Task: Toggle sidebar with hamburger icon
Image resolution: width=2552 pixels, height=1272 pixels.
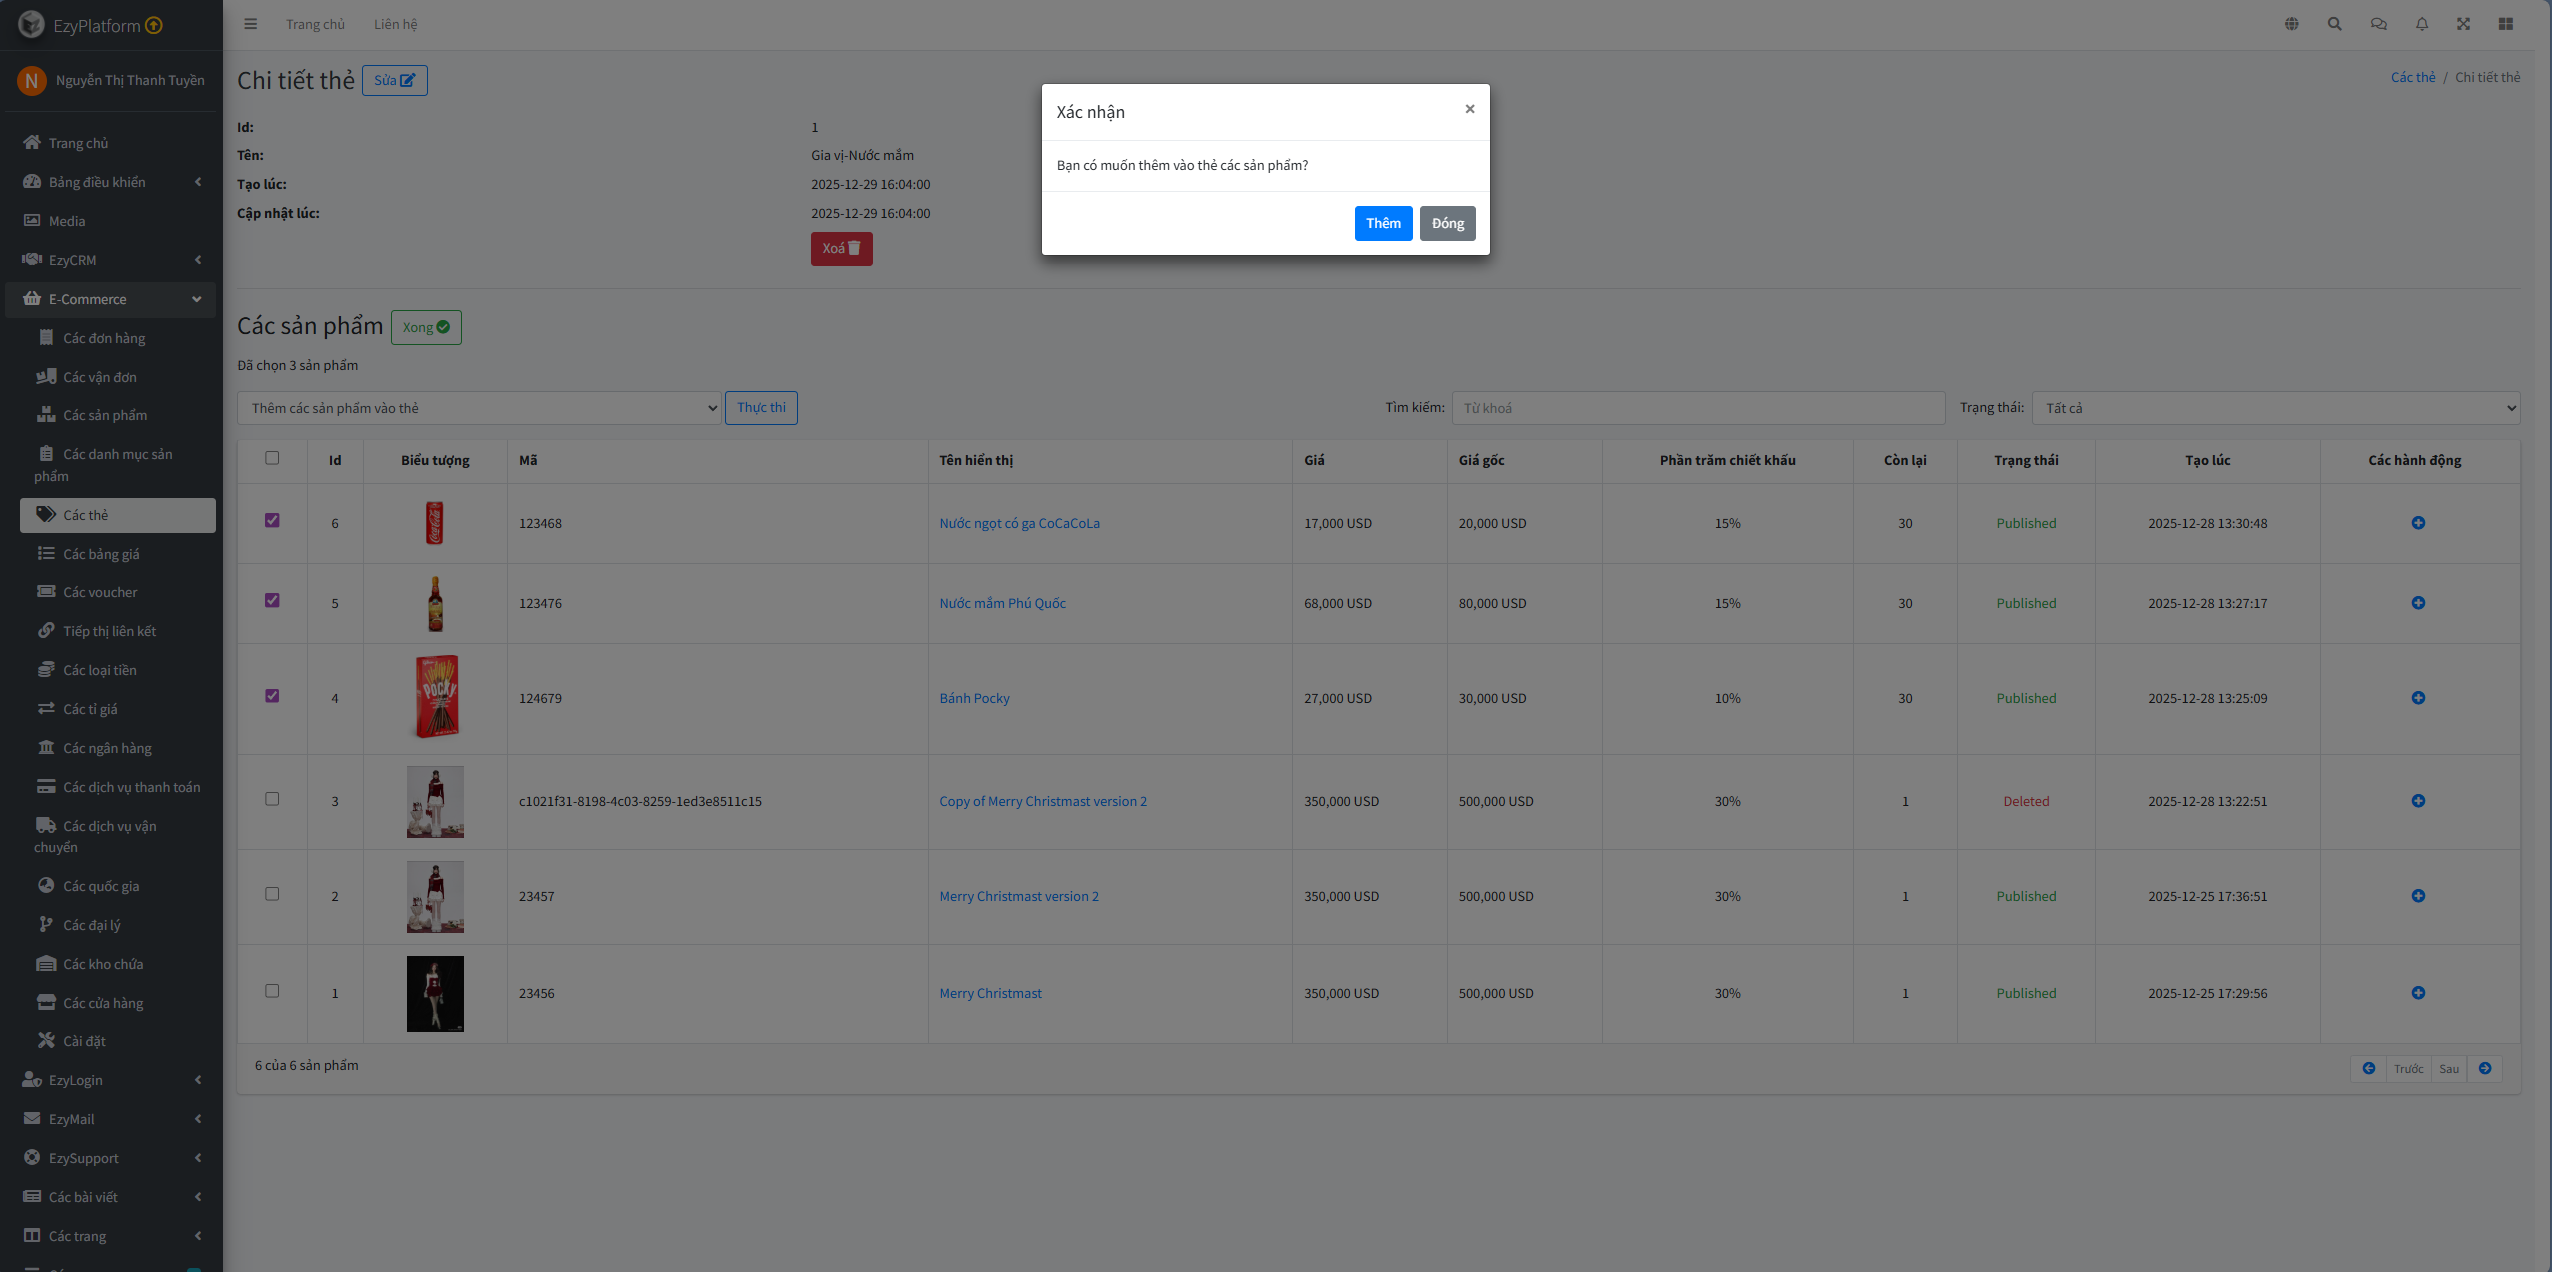Action: (251, 24)
